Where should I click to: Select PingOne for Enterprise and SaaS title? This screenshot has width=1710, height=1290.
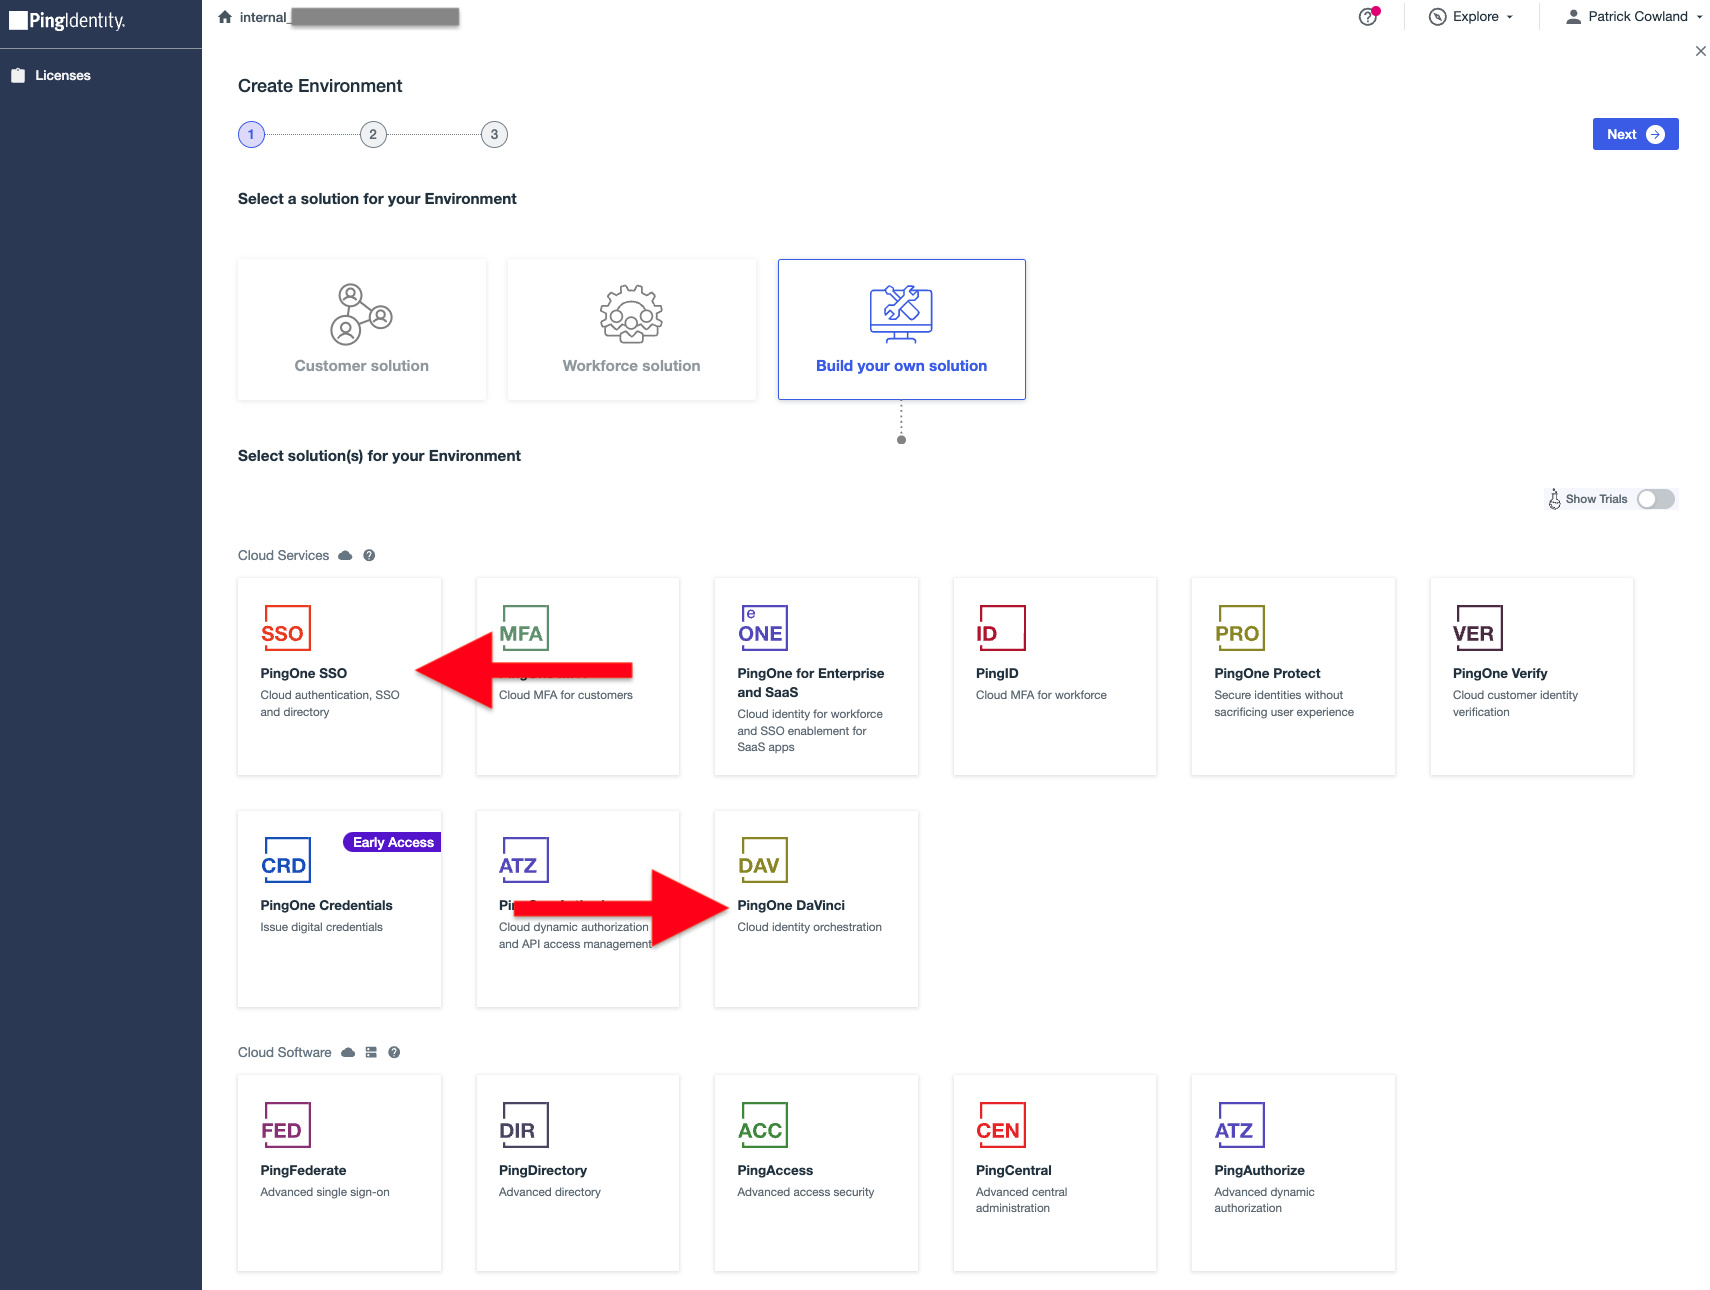[x=811, y=683]
